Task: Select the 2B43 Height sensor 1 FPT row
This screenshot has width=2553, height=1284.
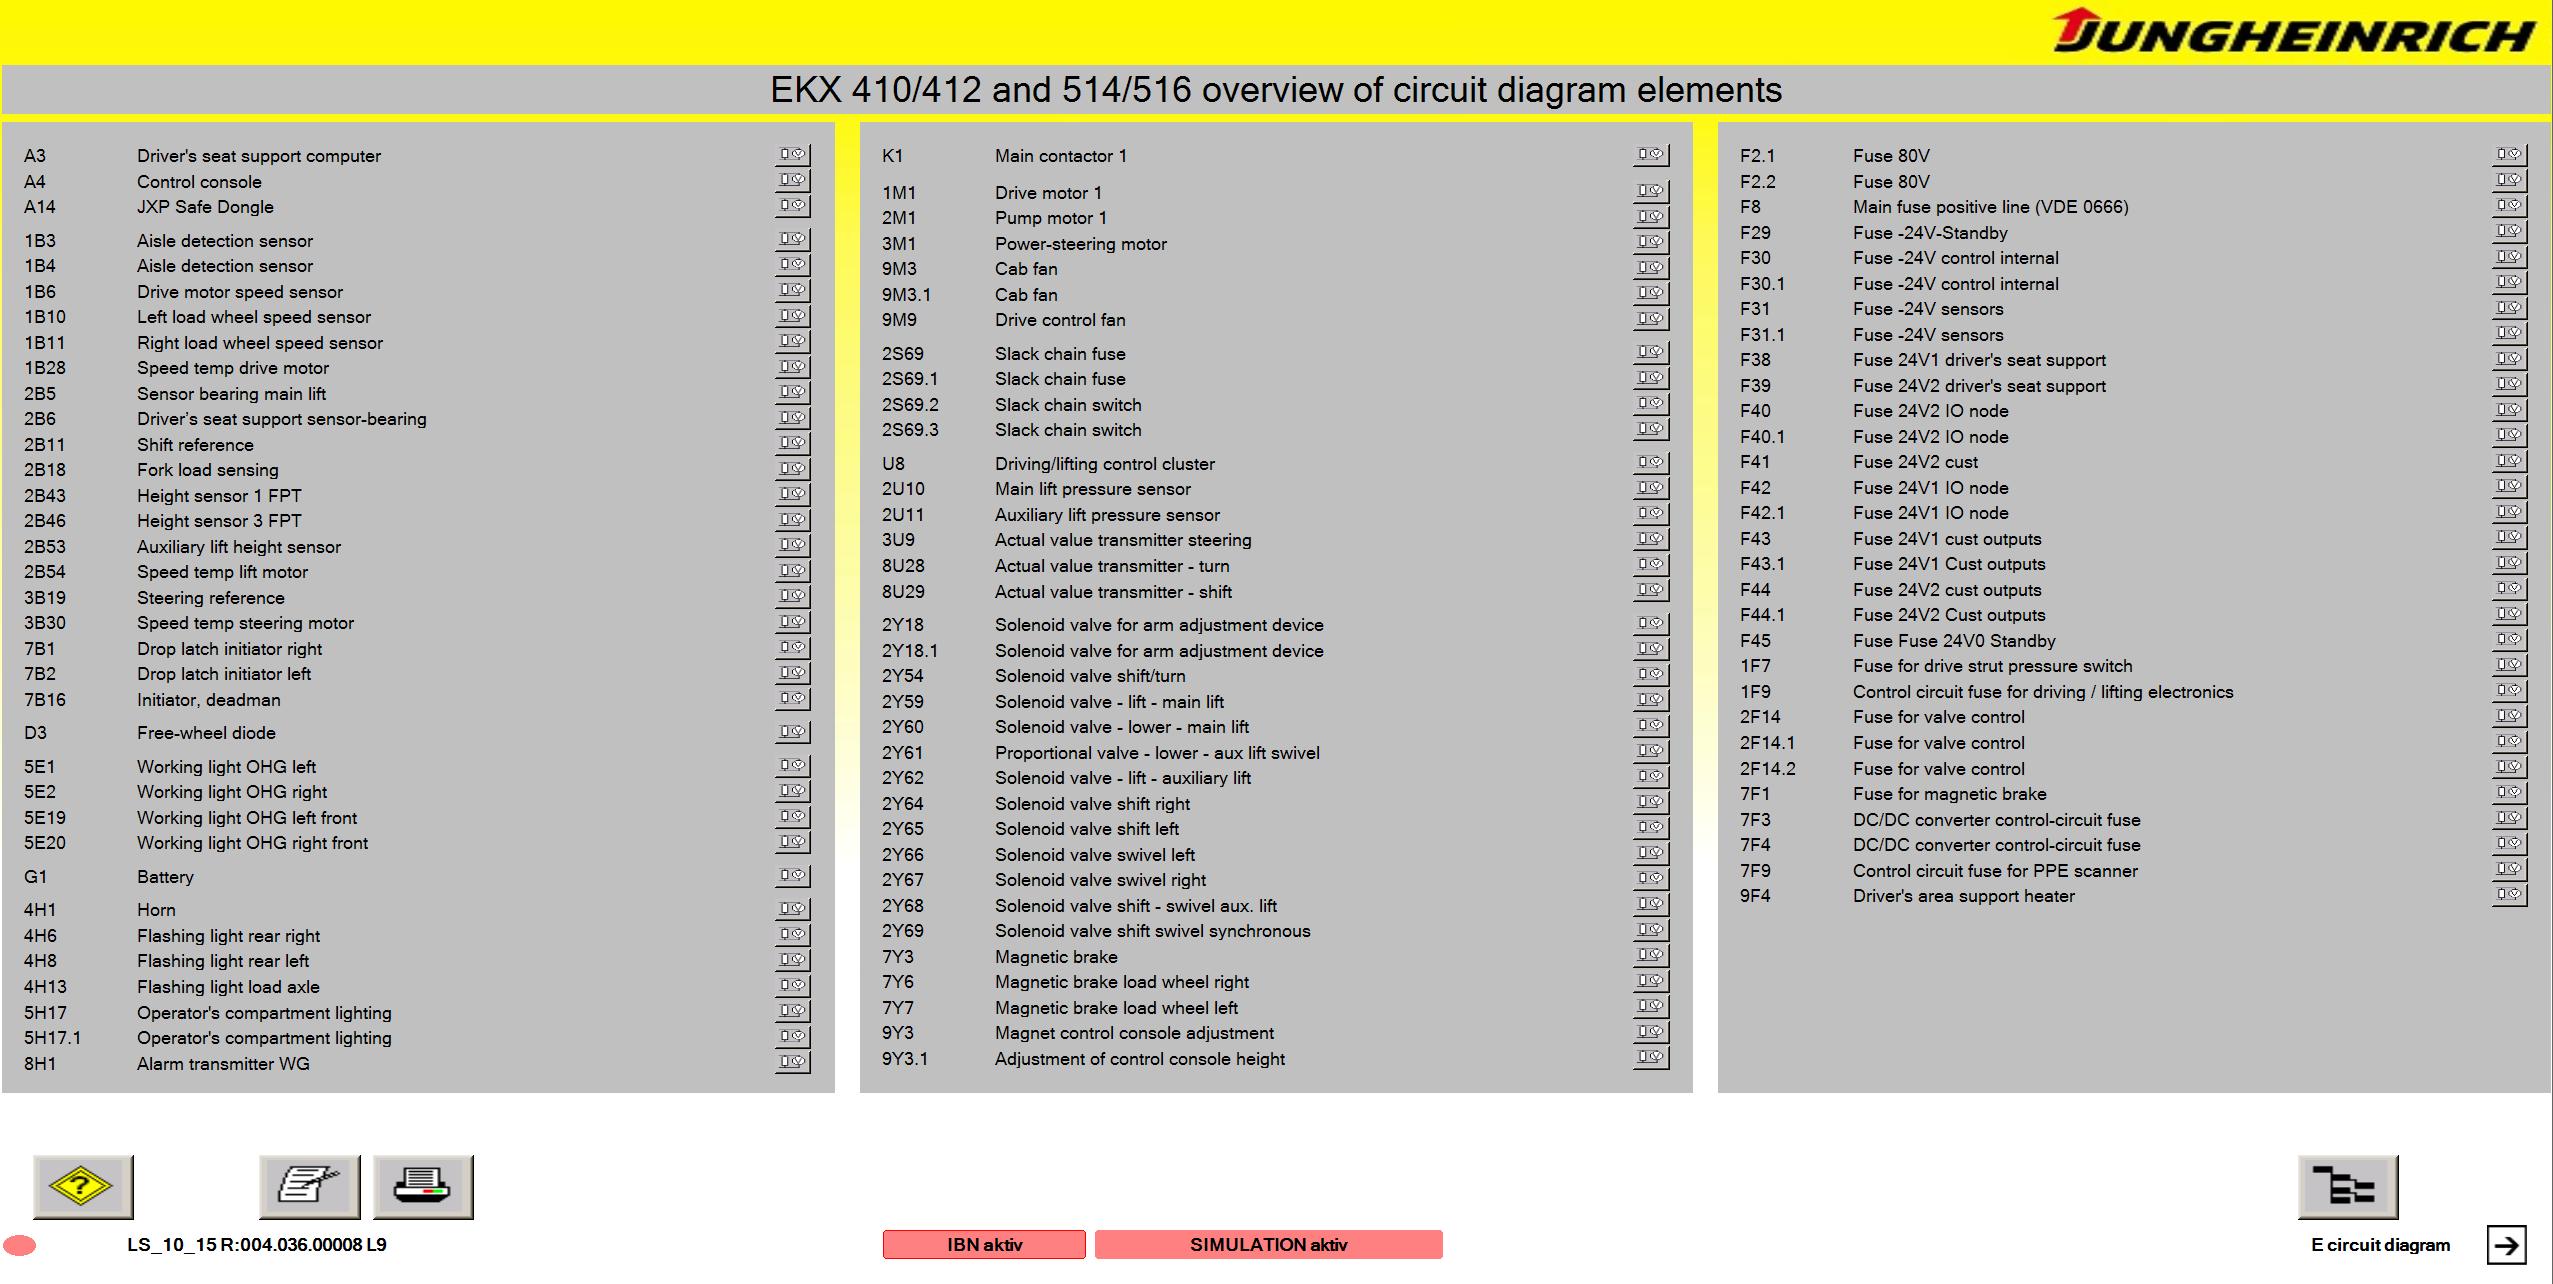Action: tap(417, 495)
